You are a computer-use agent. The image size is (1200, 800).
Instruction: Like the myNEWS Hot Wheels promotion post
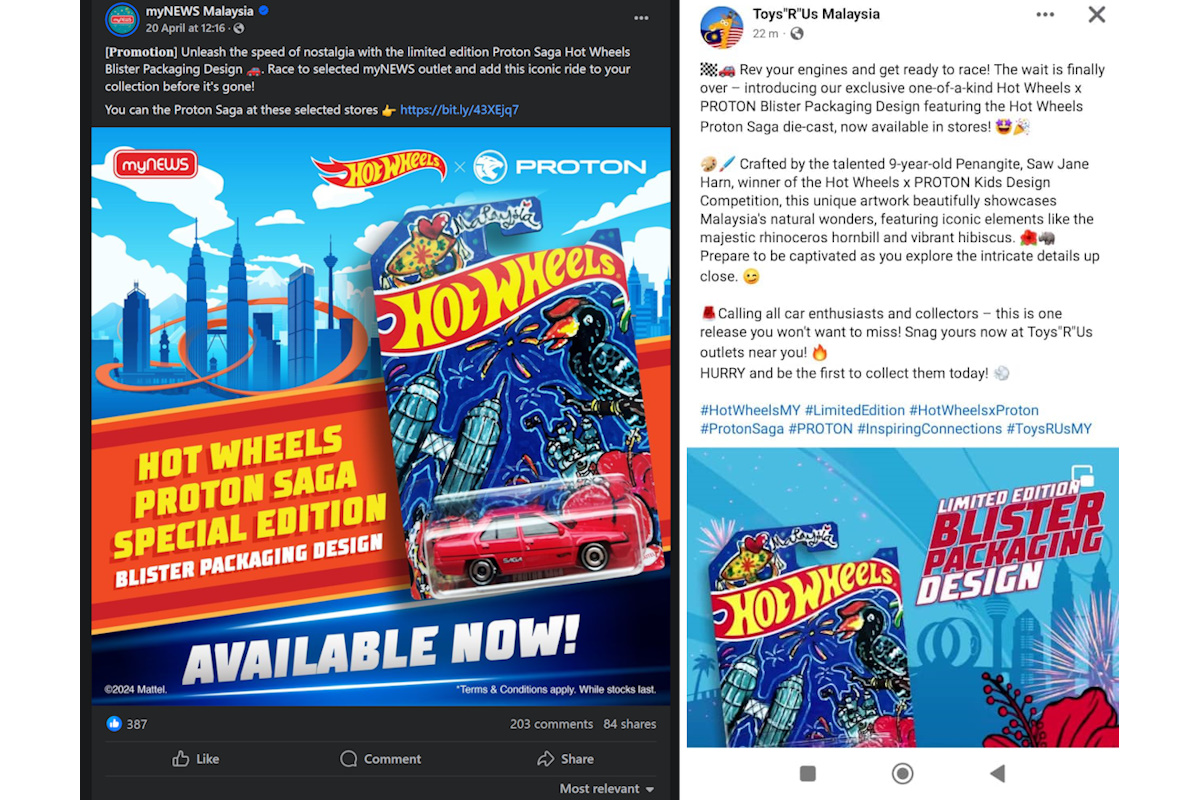coord(196,758)
